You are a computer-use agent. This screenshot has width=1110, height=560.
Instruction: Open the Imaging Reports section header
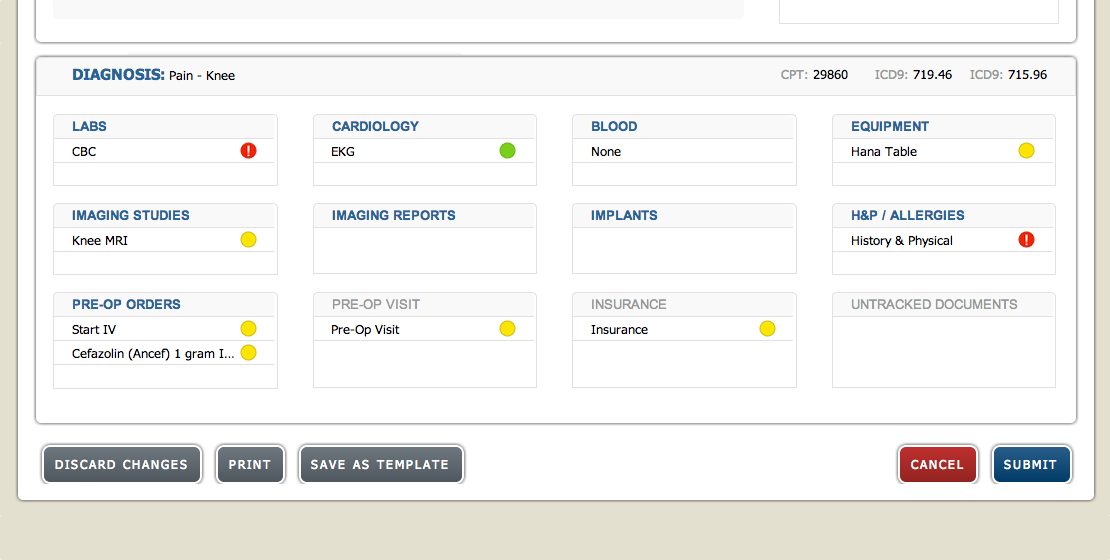[x=393, y=216]
